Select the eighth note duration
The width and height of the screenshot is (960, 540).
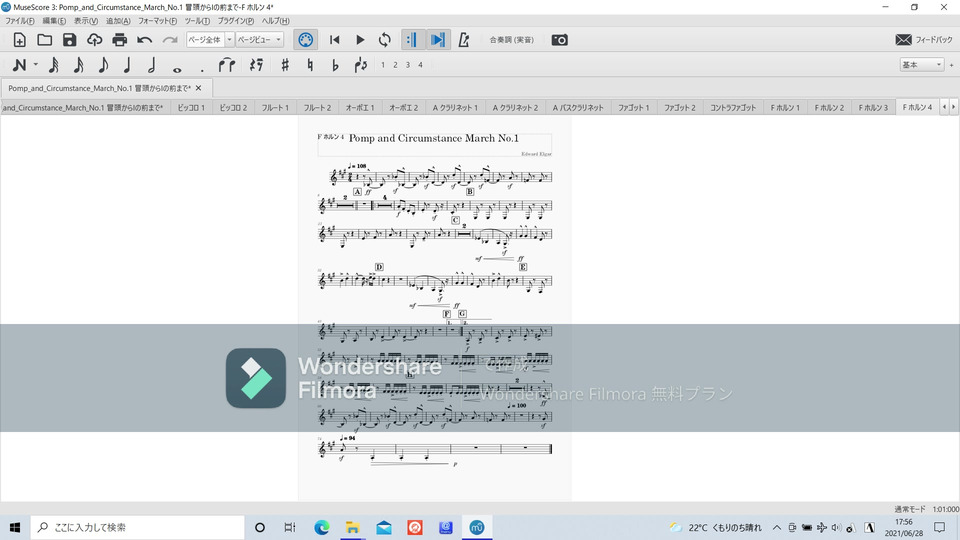[x=103, y=65]
